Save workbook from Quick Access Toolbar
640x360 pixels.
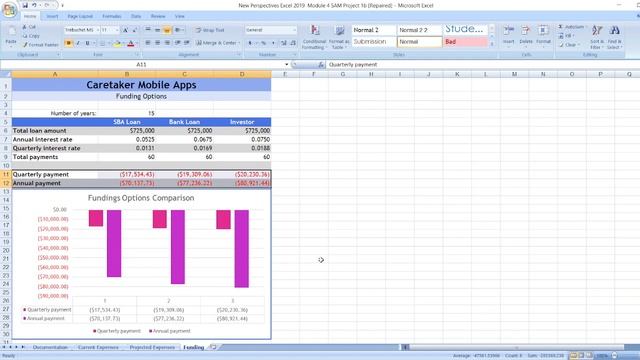coord(25,5)
